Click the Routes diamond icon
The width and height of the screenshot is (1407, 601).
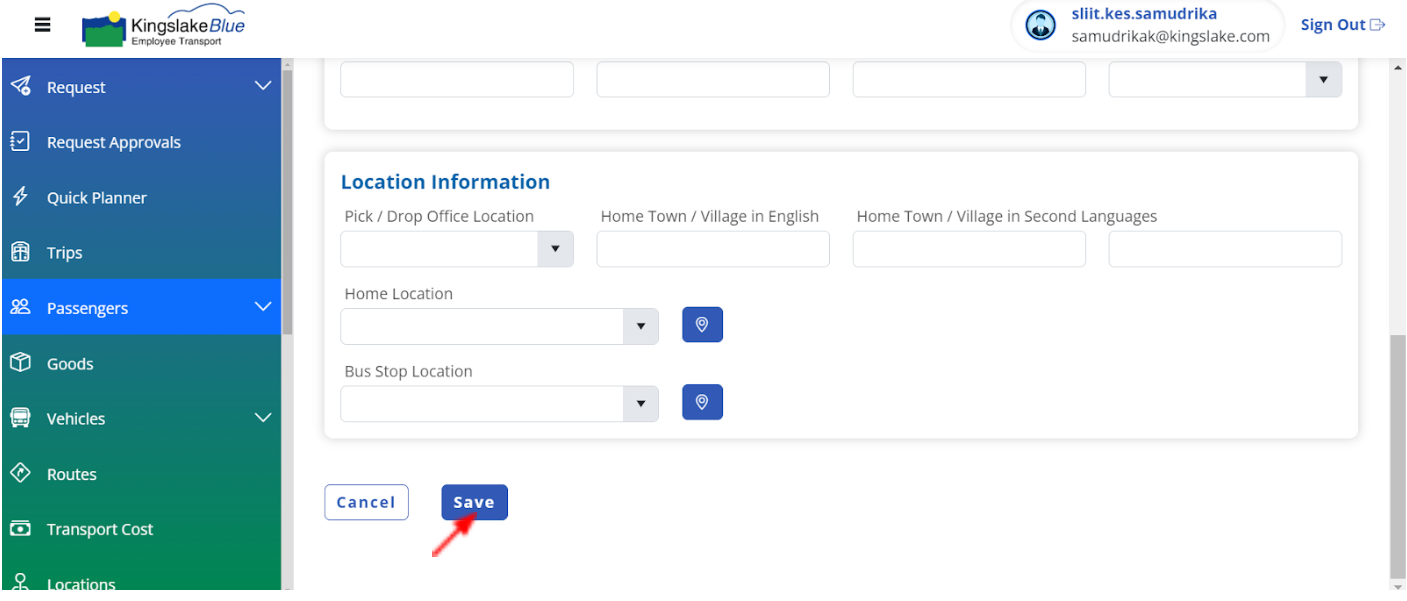tap(20, 473)
